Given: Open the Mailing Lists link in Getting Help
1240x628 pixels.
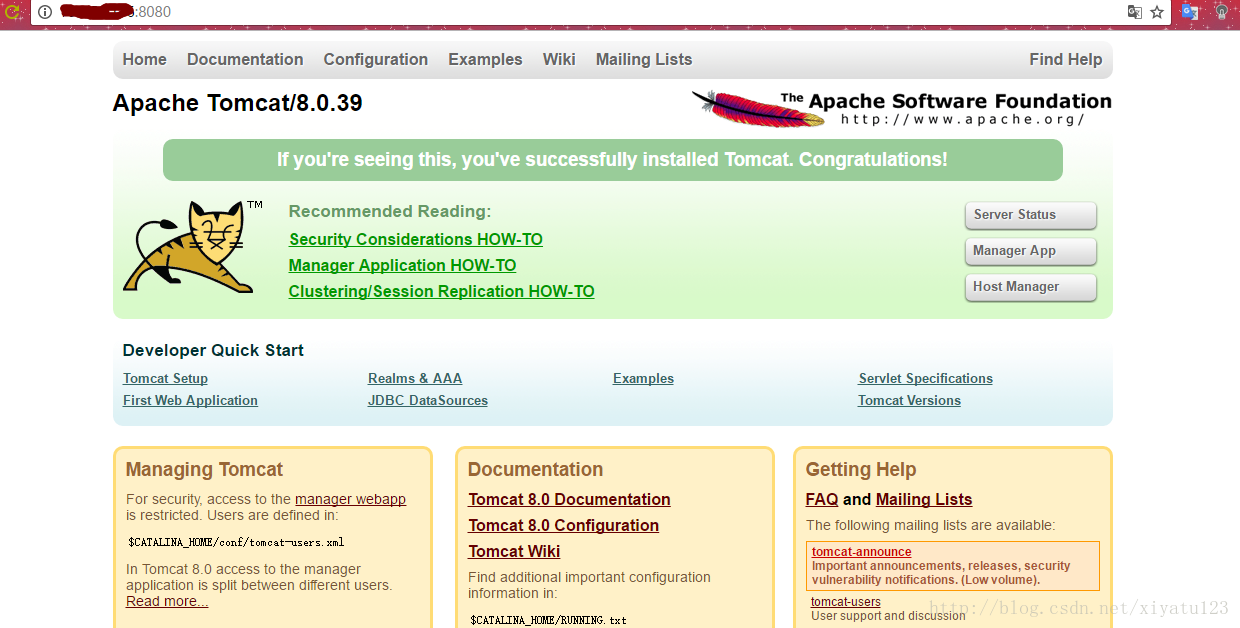Looking at the screenshot, I should 924,499.
